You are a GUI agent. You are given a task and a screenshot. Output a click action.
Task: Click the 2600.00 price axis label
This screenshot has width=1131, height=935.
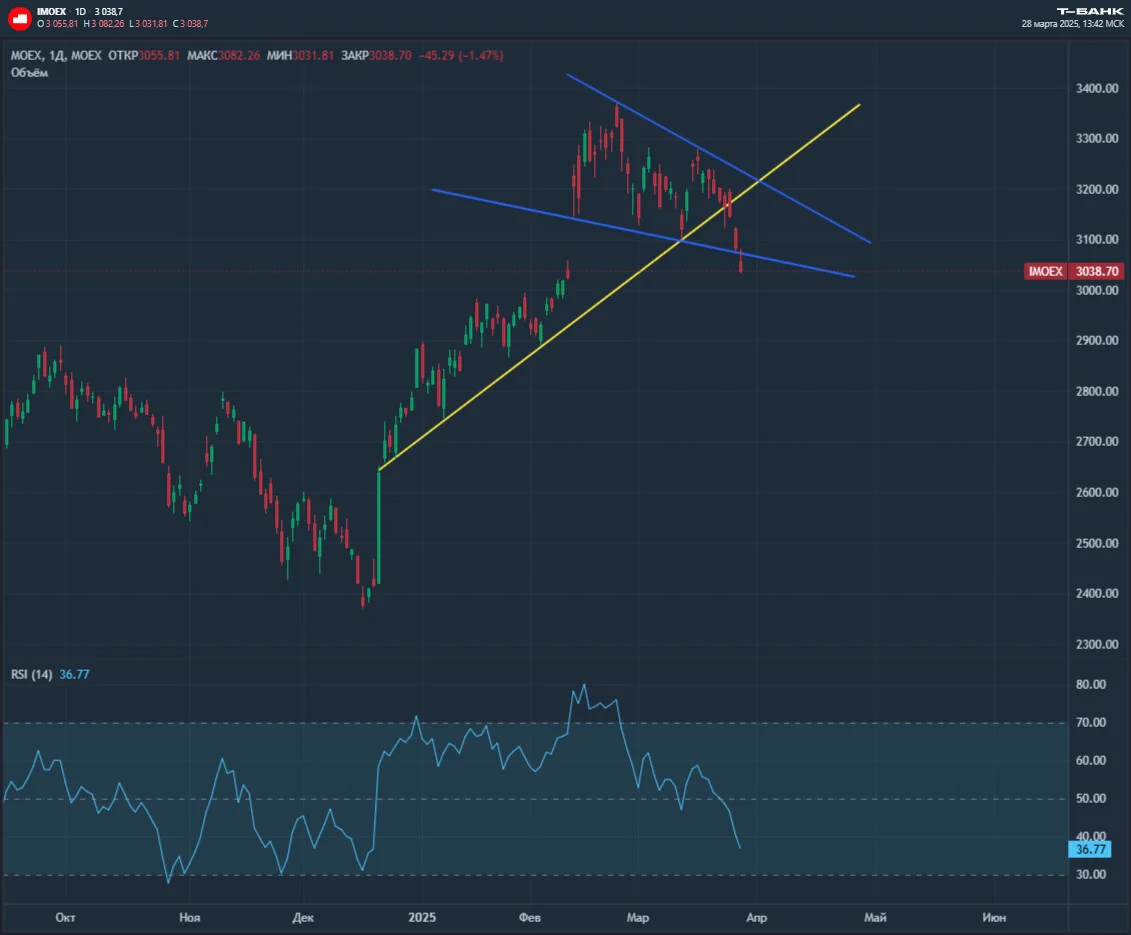point(1097,492)
